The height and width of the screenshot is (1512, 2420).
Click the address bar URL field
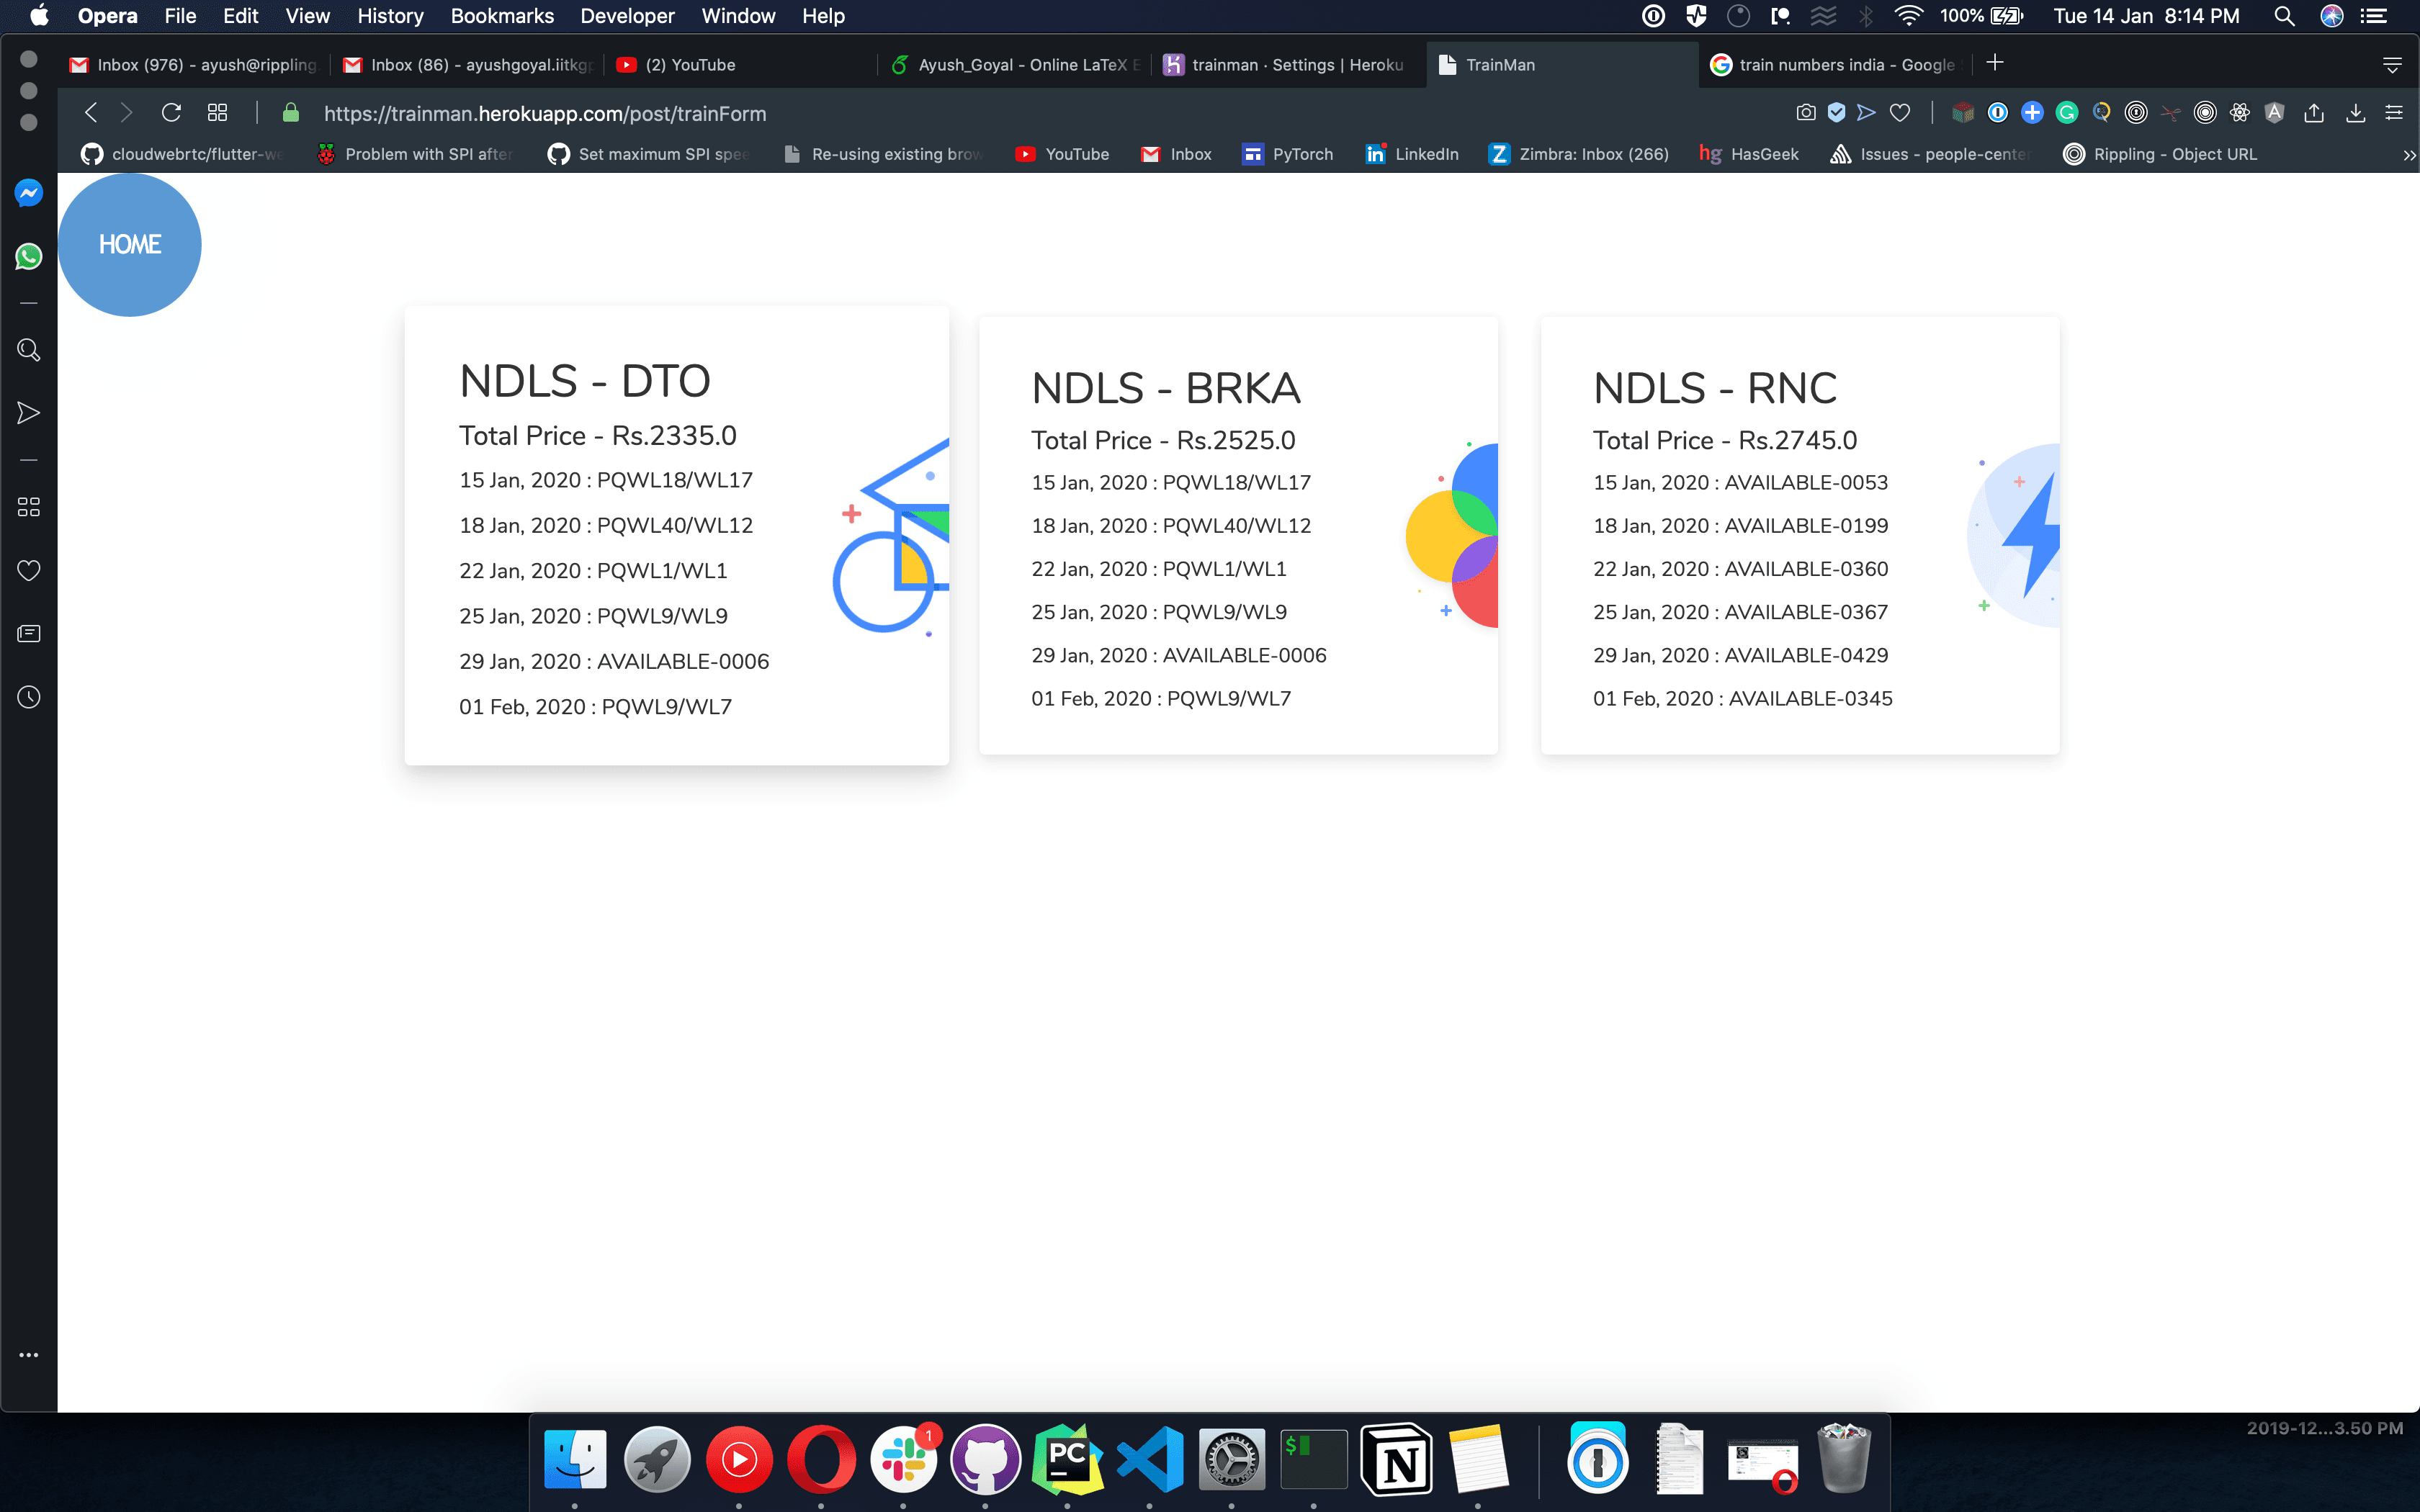545,114
